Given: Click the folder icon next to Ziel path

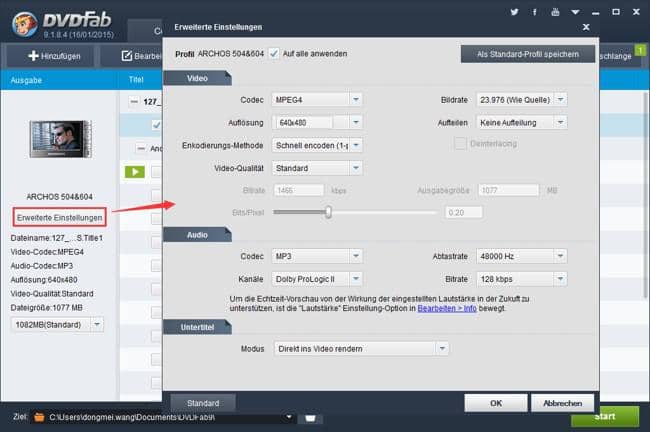Looking at the screenshot, I should point(39,417).
